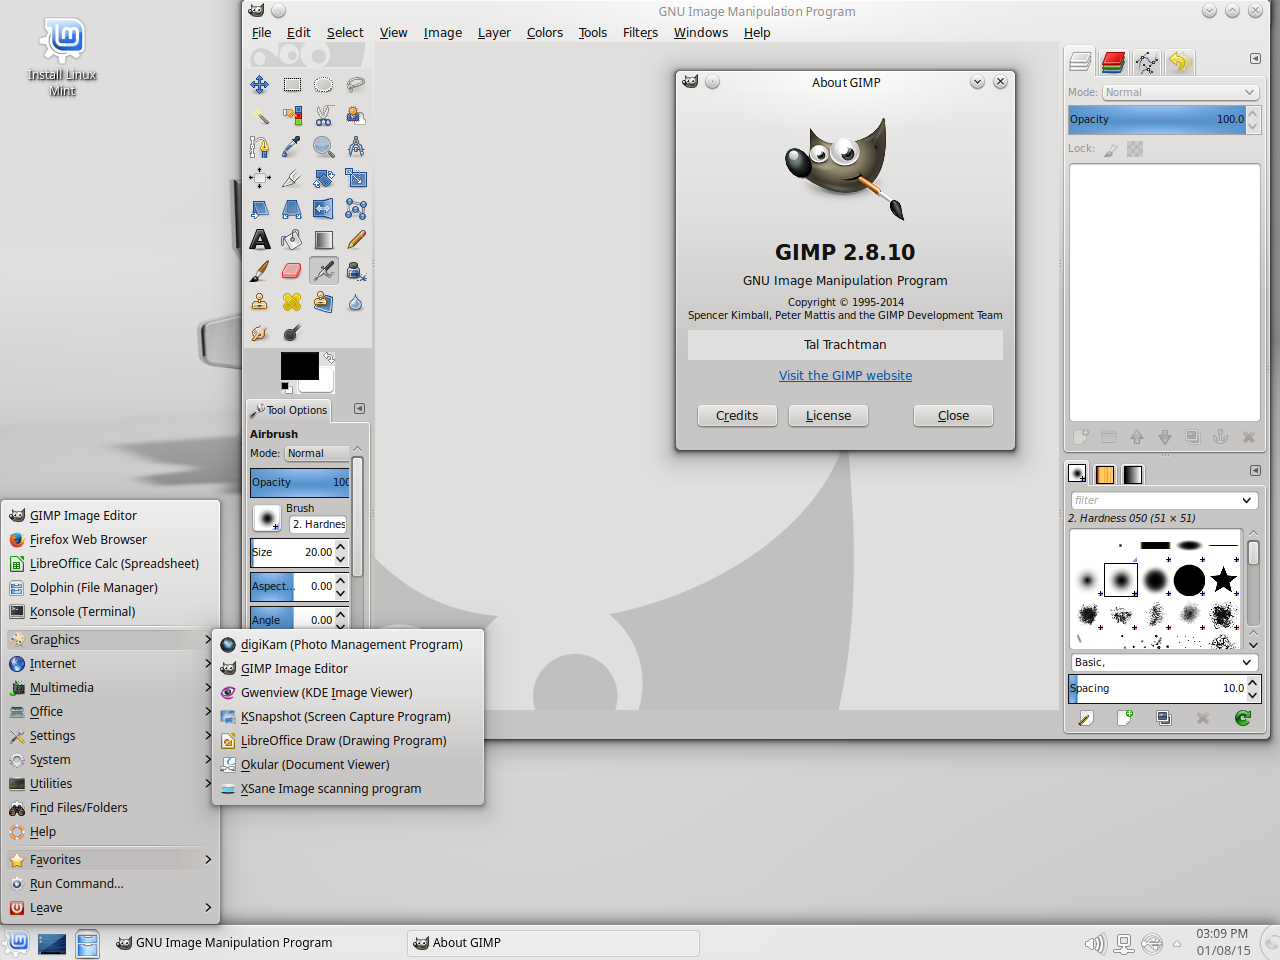This screenshot has width=1280, height=960.
Task: Click the Konsole (Terminal) start menu entry
Action: pos(111,612)
